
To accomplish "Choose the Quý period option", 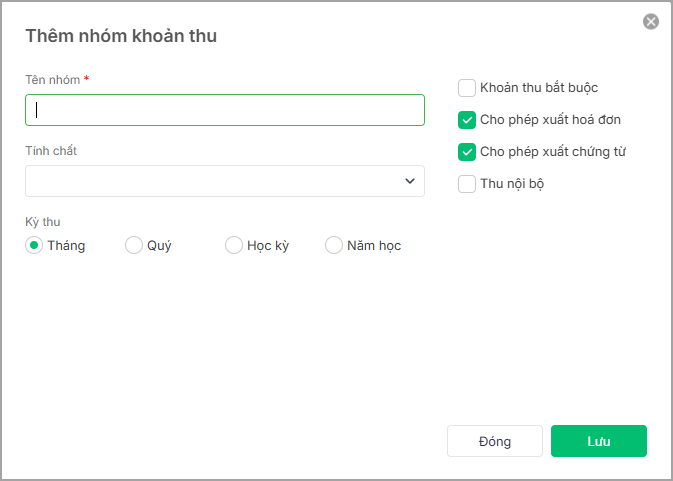I will click(x=134, y=245).
